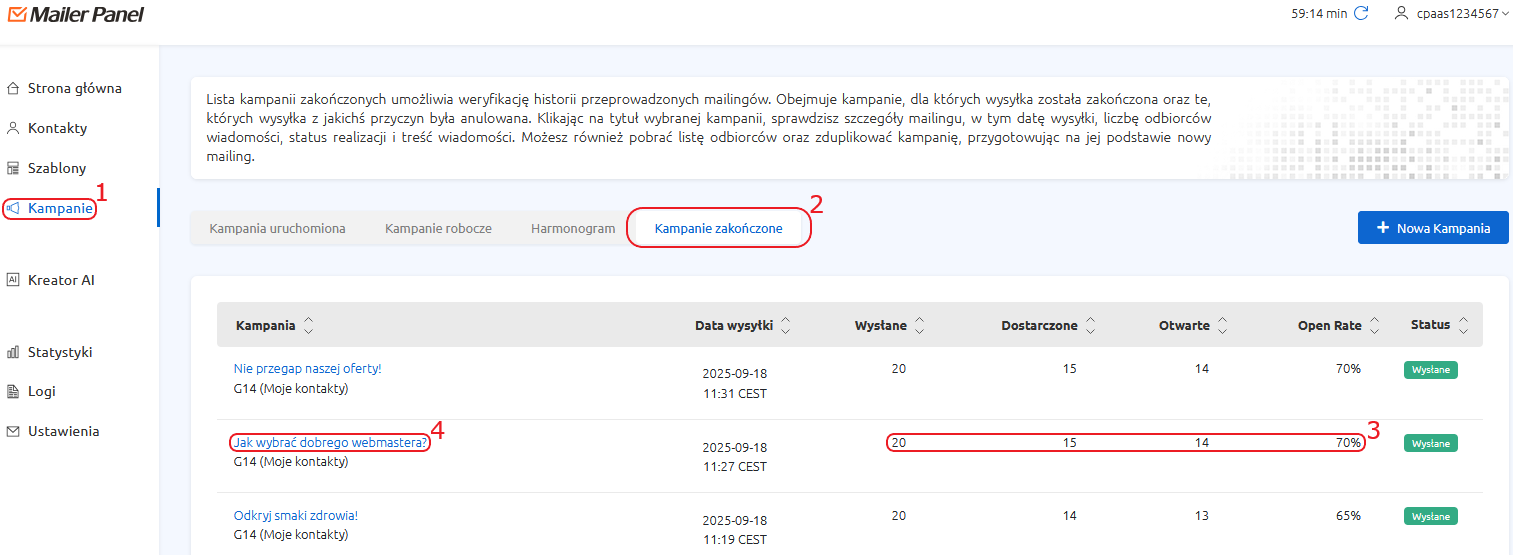Click the Mailer Panel logo
The height and width of the screenshot is (555, 1513).
click(x=75, y=14)
